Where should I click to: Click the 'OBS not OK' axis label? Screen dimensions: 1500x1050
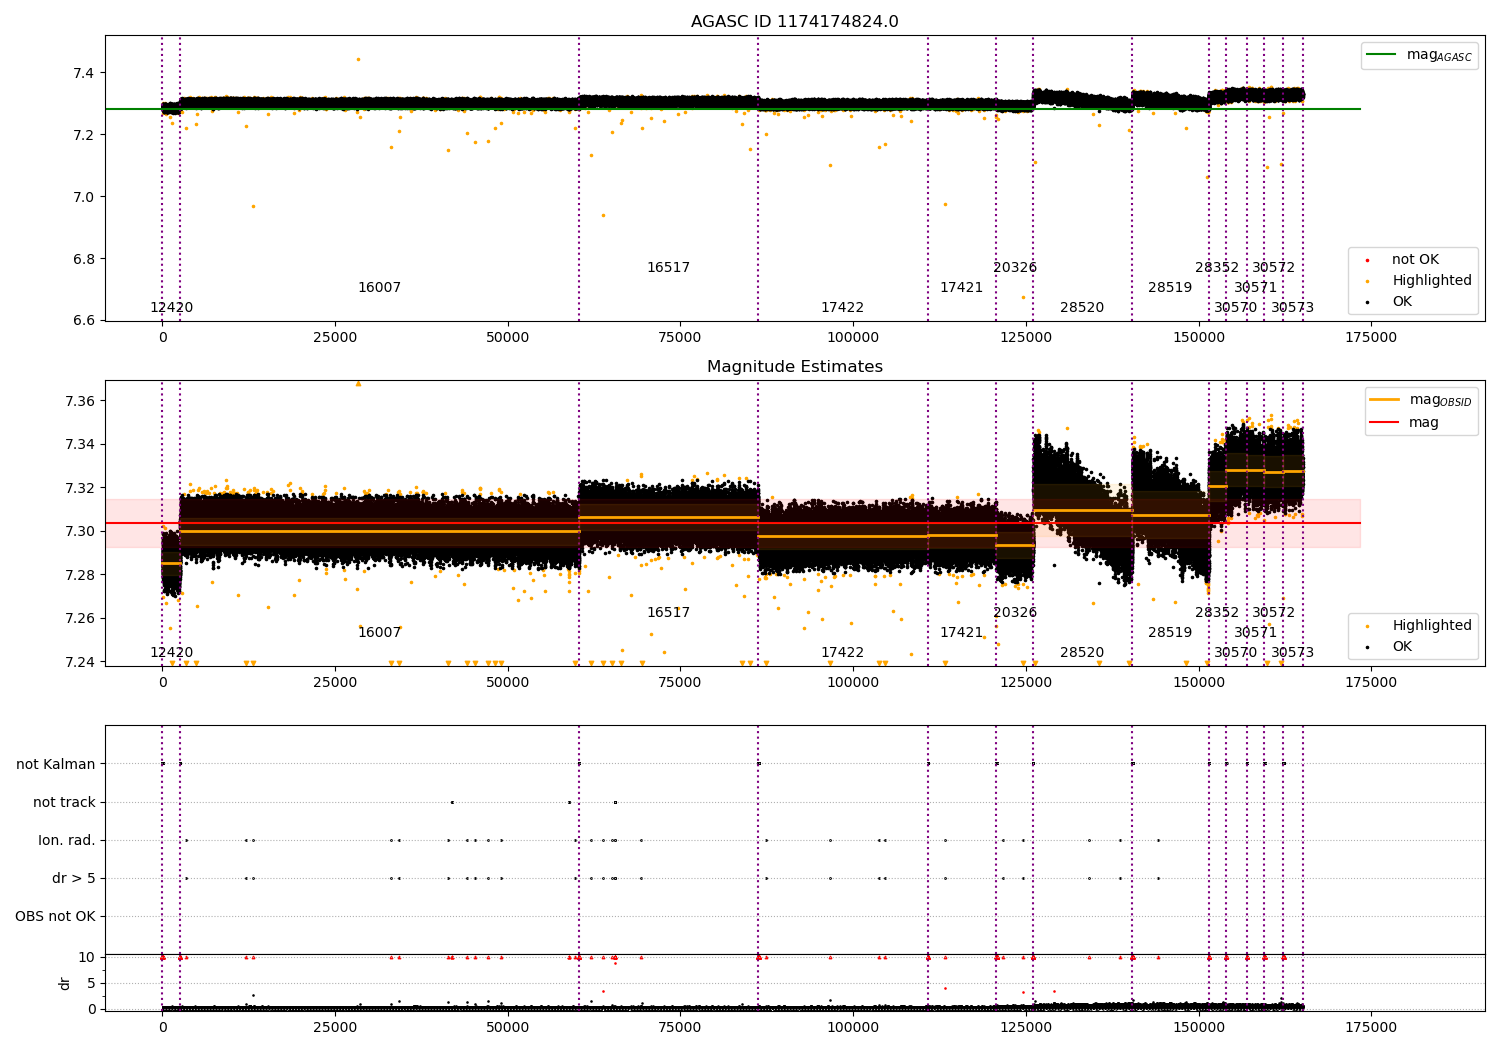56,917
